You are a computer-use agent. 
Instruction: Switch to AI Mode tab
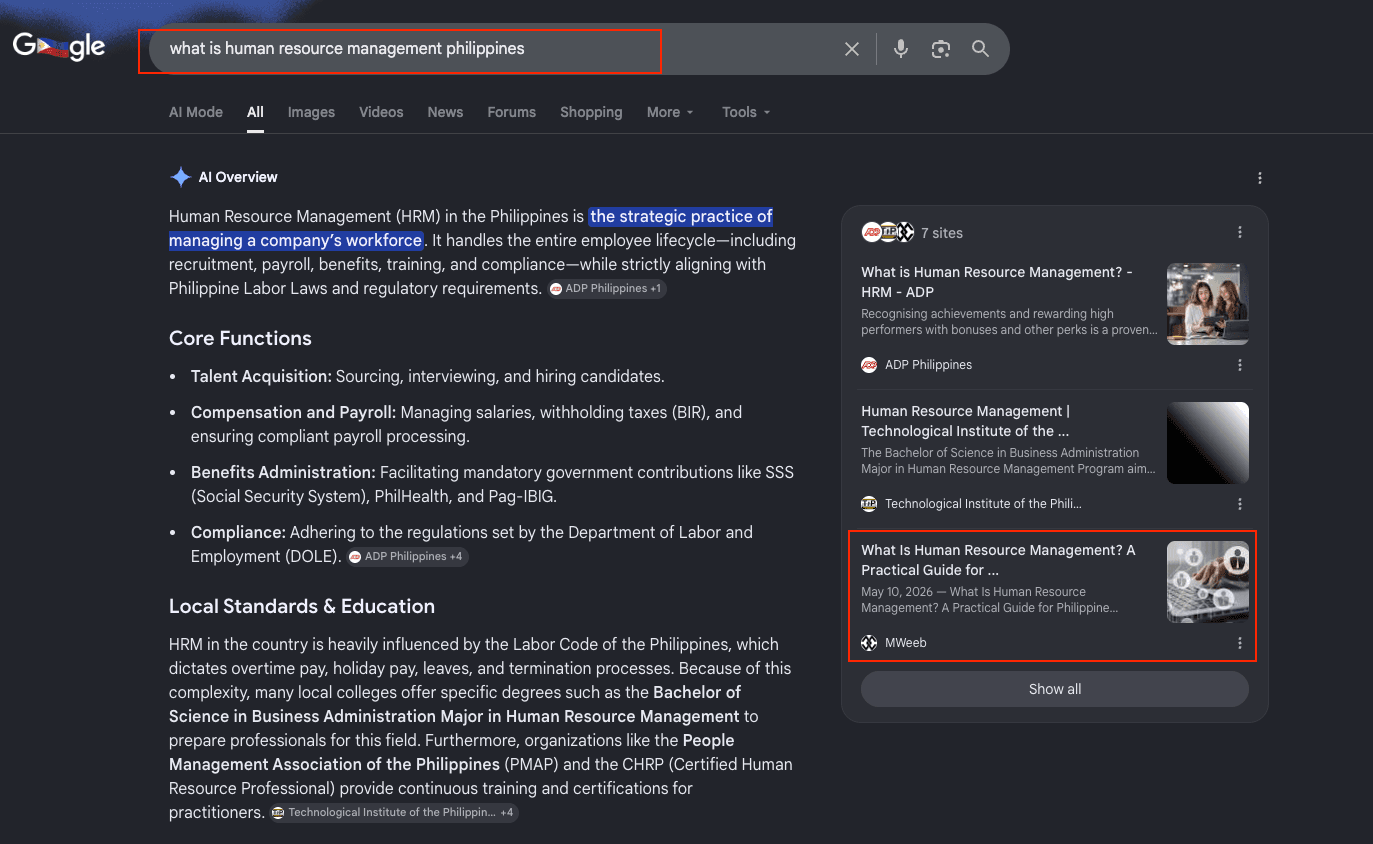[x=196, y=112]
